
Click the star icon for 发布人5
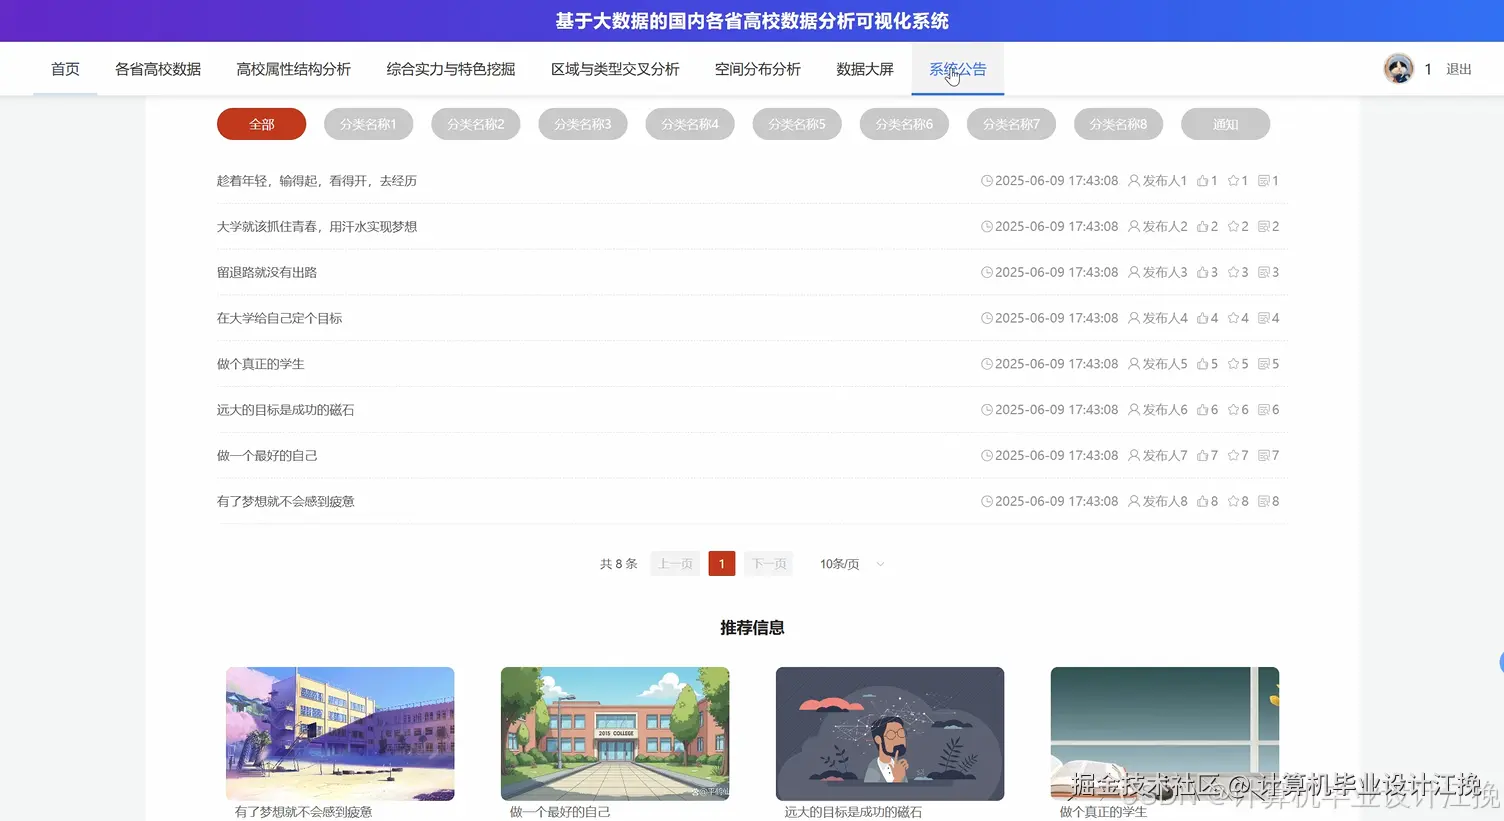[1233, 364]
